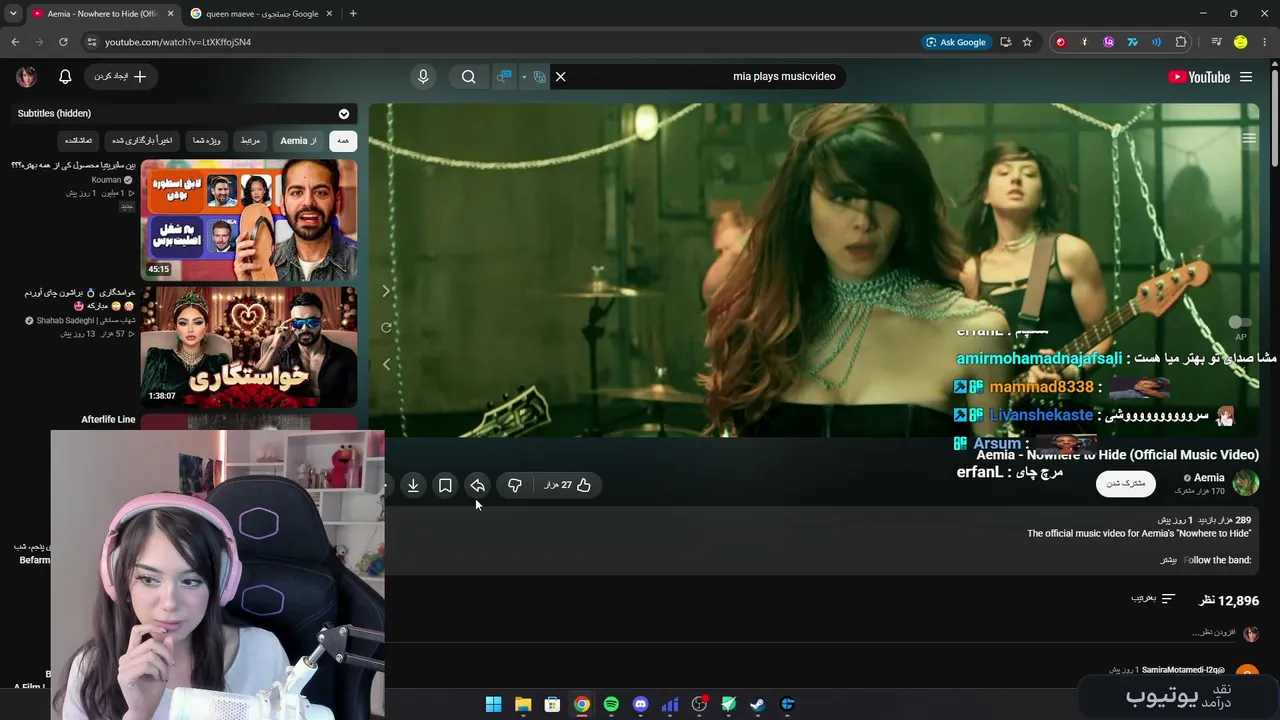Viewport: 1280px width, 720px height.
Task: Close the Aemia YouTube tab
Action: pos(171,14)
